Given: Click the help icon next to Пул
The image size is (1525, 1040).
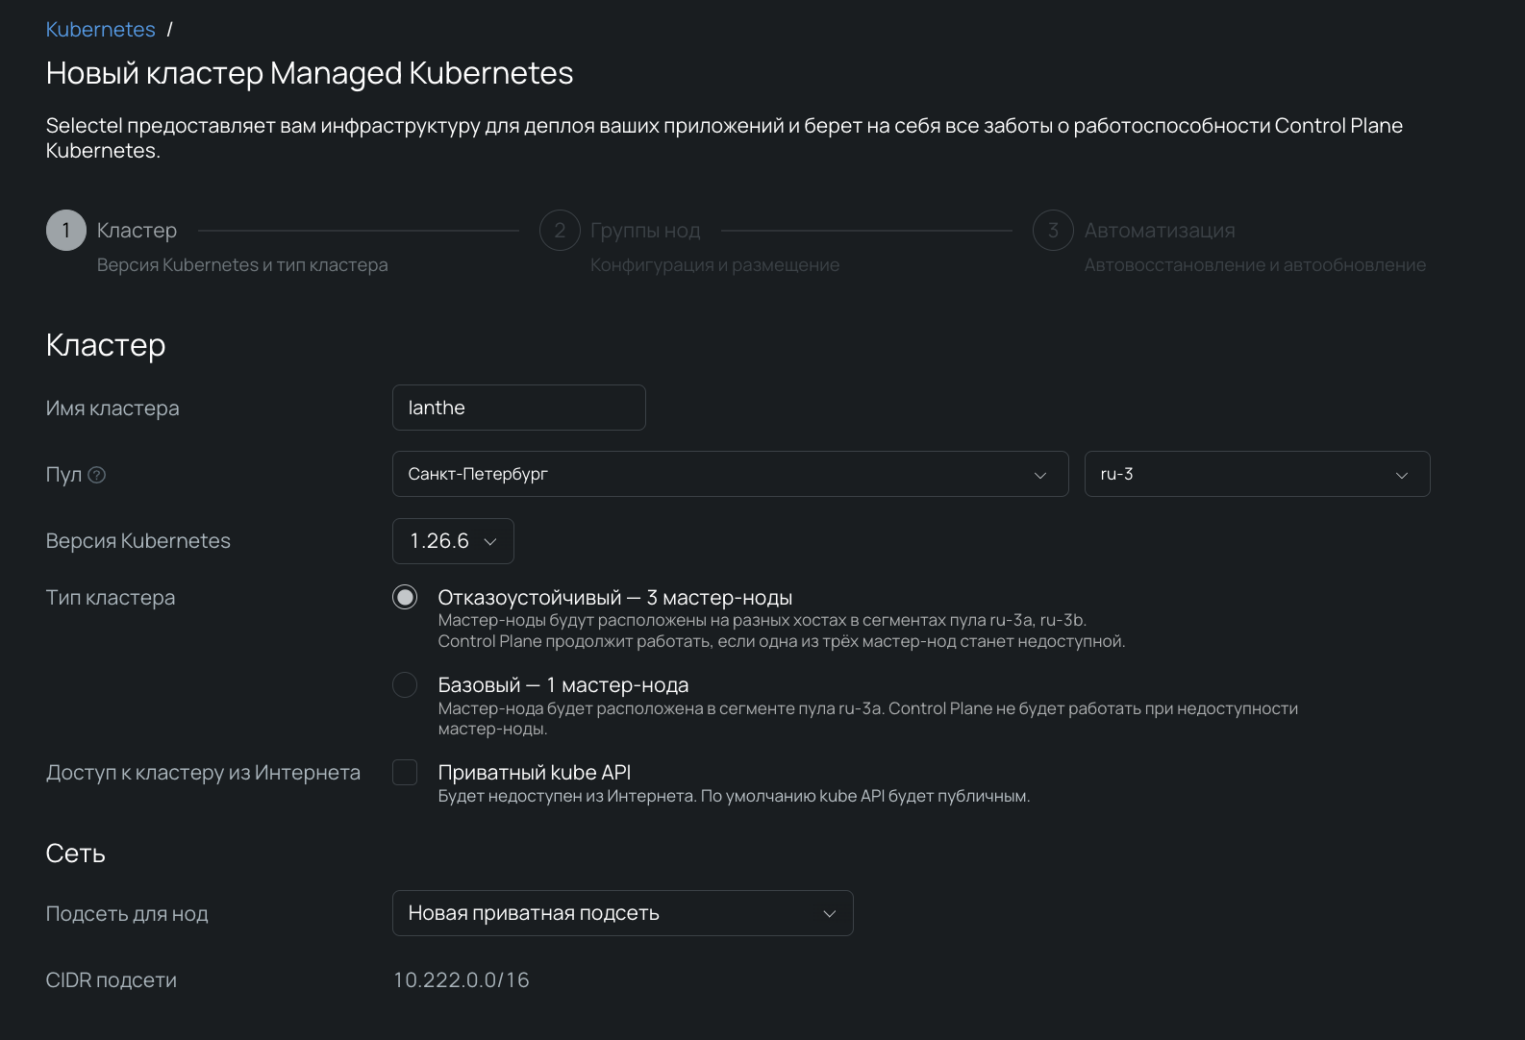Looking at the screenshot, I should tap(97, 475).
